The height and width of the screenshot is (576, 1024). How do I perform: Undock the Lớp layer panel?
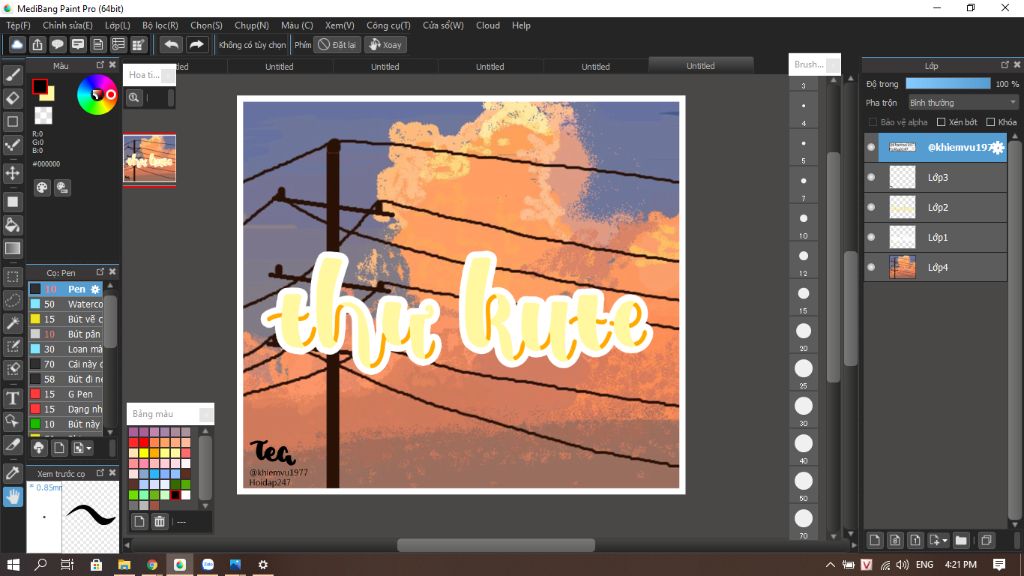click(1004, 65)
